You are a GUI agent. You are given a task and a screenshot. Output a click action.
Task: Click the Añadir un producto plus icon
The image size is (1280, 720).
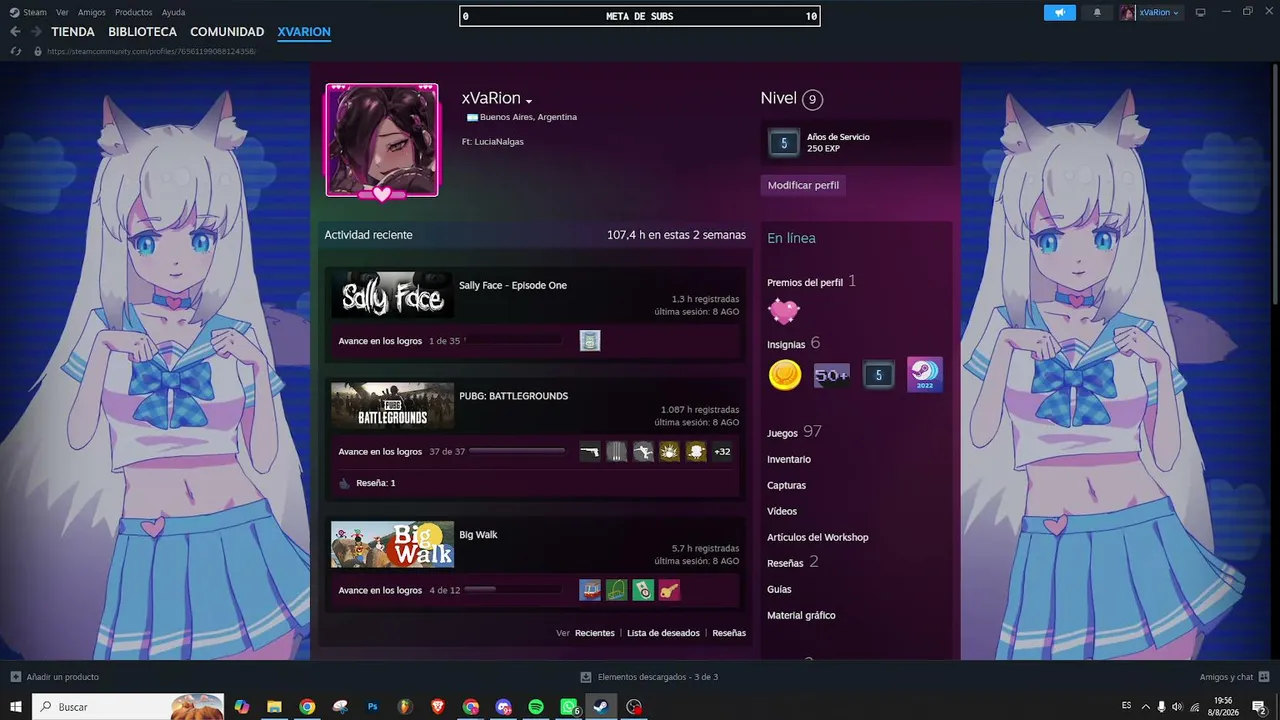pyautogui.click(x=15, y=677)
